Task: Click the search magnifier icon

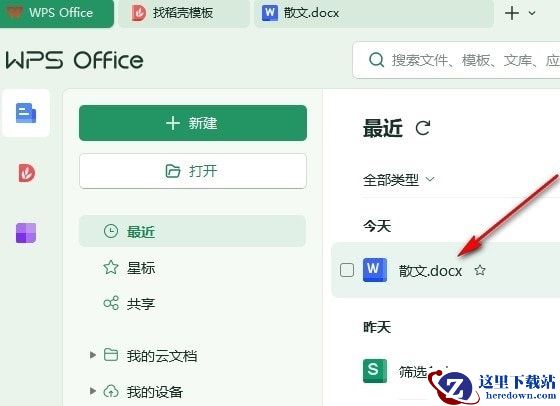Action: (x=376, y=60)
